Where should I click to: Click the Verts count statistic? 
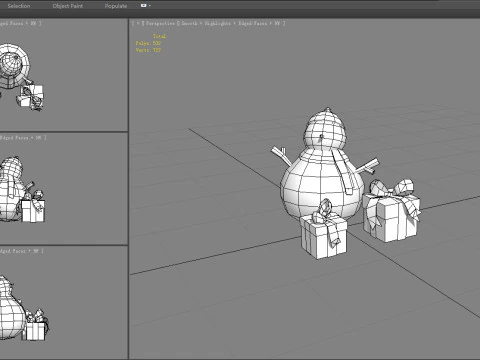click(x=148, y=50)
